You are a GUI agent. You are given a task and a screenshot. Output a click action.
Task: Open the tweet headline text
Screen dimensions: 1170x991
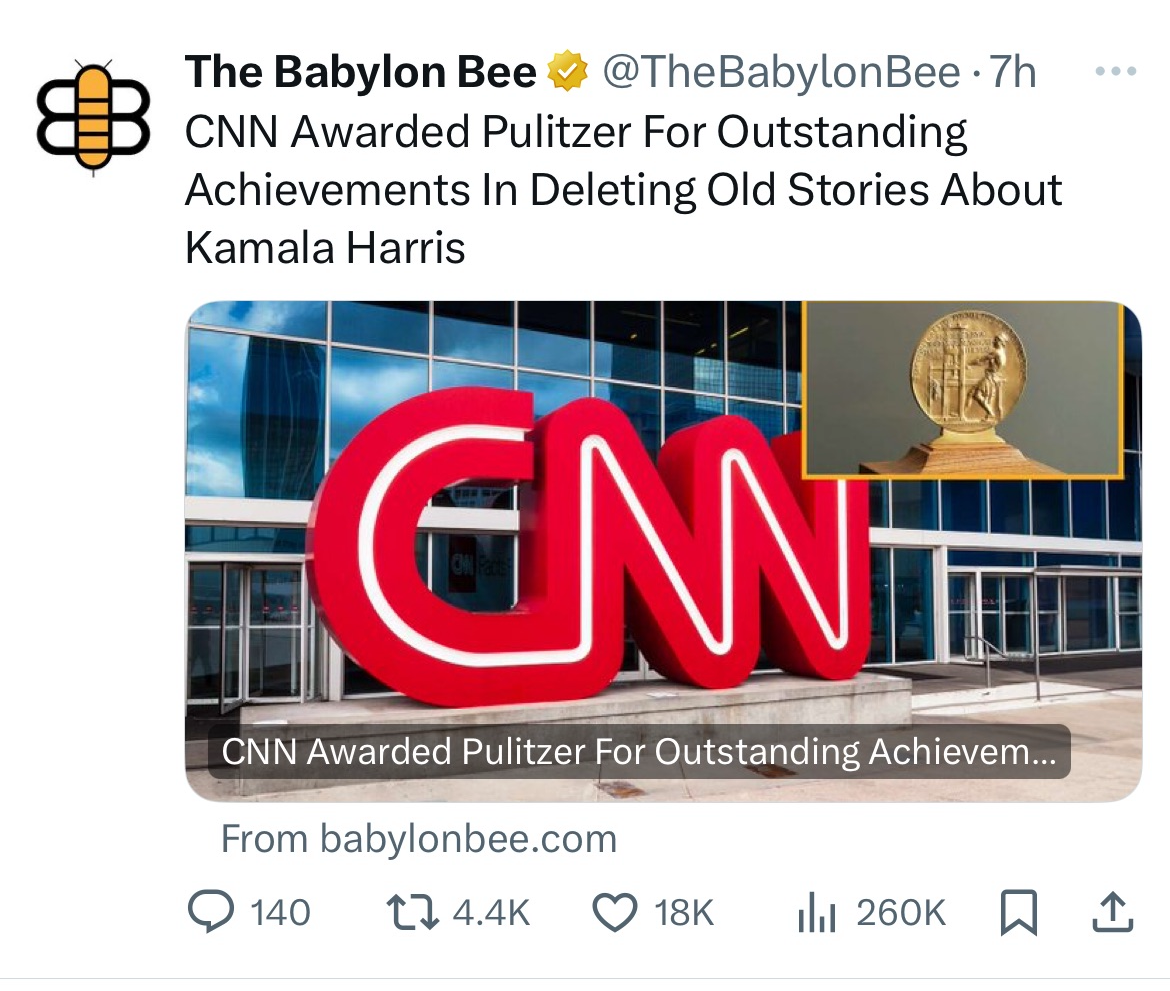tap(620, 190)
